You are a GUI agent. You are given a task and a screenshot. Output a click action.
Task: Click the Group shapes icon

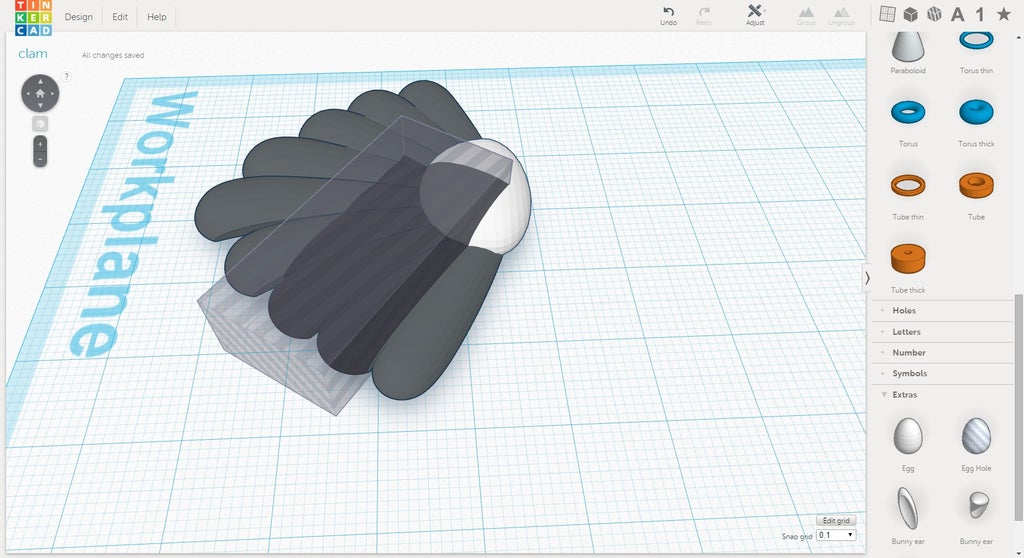coord(807,16)
